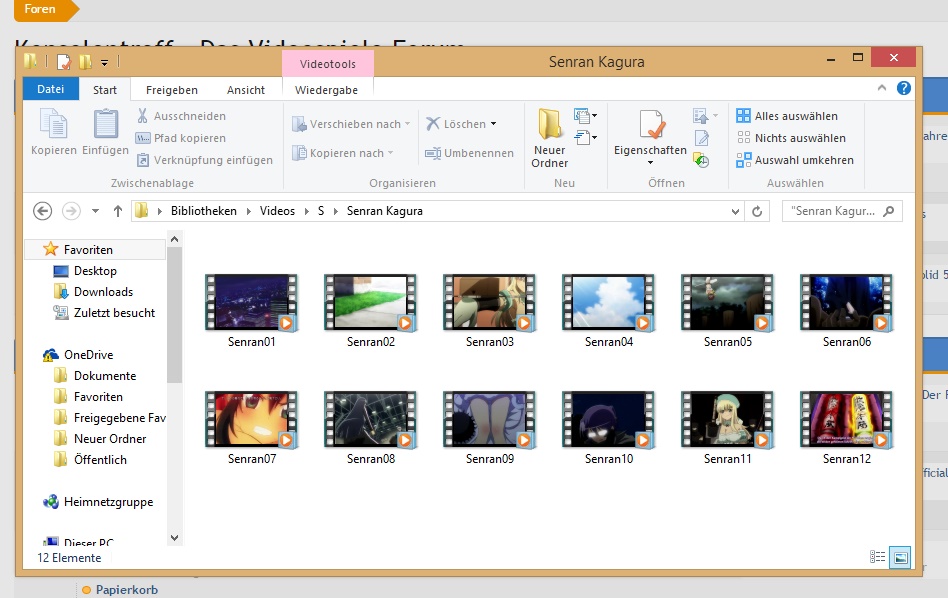Open Eigenschaften properties icon

click(x=651, y=124)
